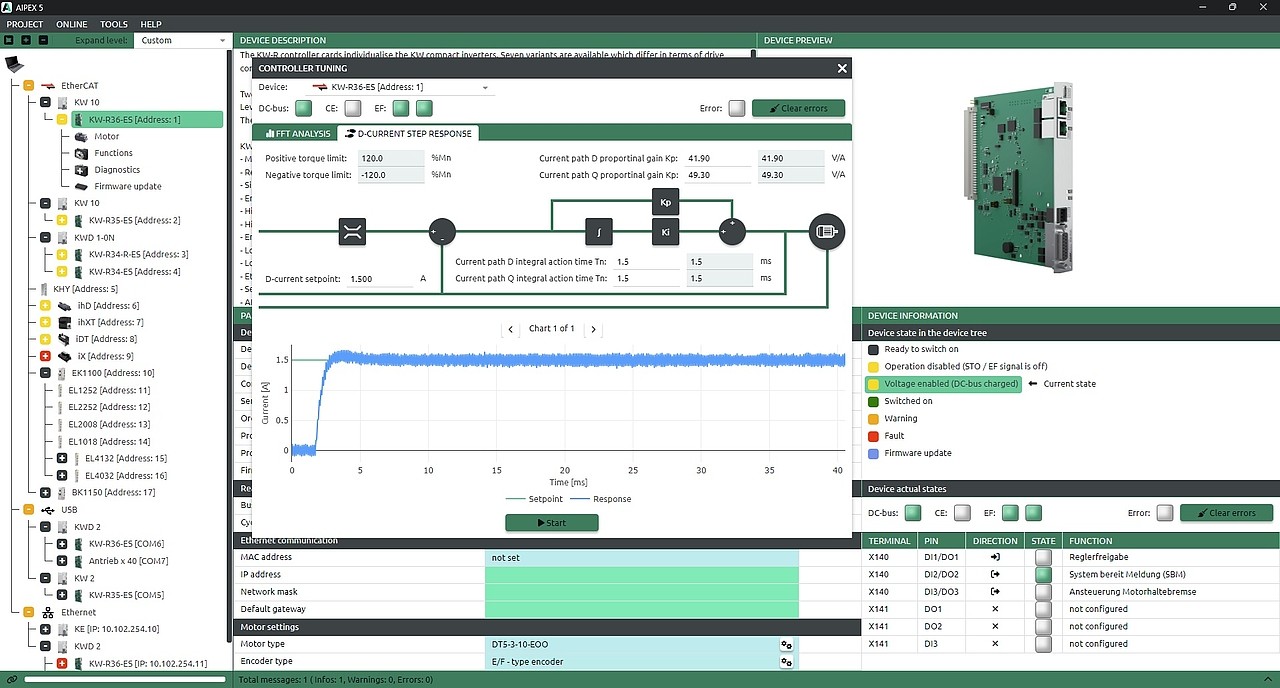Viewport: 1280px width, 688px height.
Task: Open motor type settings gear icon
Action: click(786, 645)
